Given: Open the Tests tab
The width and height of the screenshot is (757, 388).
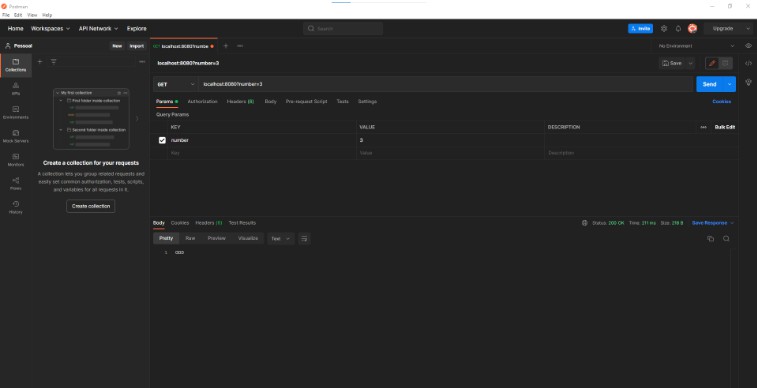Looking at the screenshot, I should pos(342,101).
